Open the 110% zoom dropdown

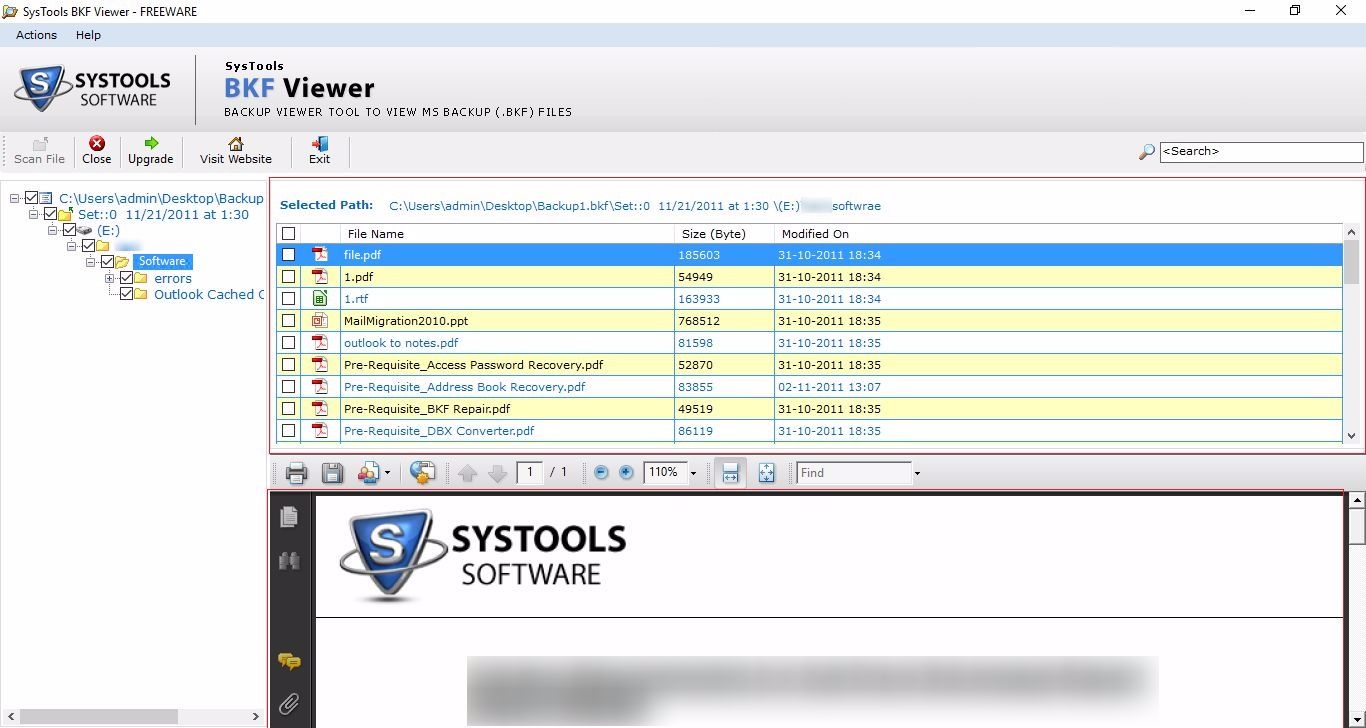pyautogui.click(x=693, y=473)
